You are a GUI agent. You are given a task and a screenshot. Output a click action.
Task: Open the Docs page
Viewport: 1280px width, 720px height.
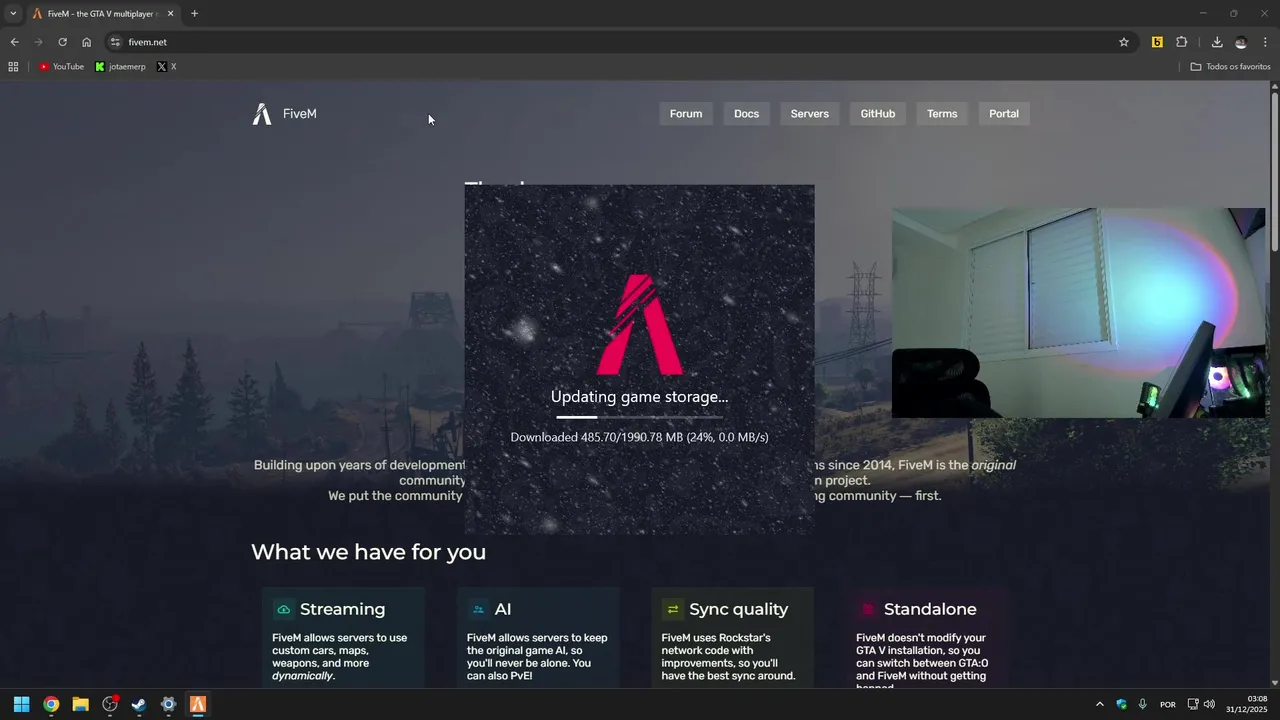(x=746, y=114)
